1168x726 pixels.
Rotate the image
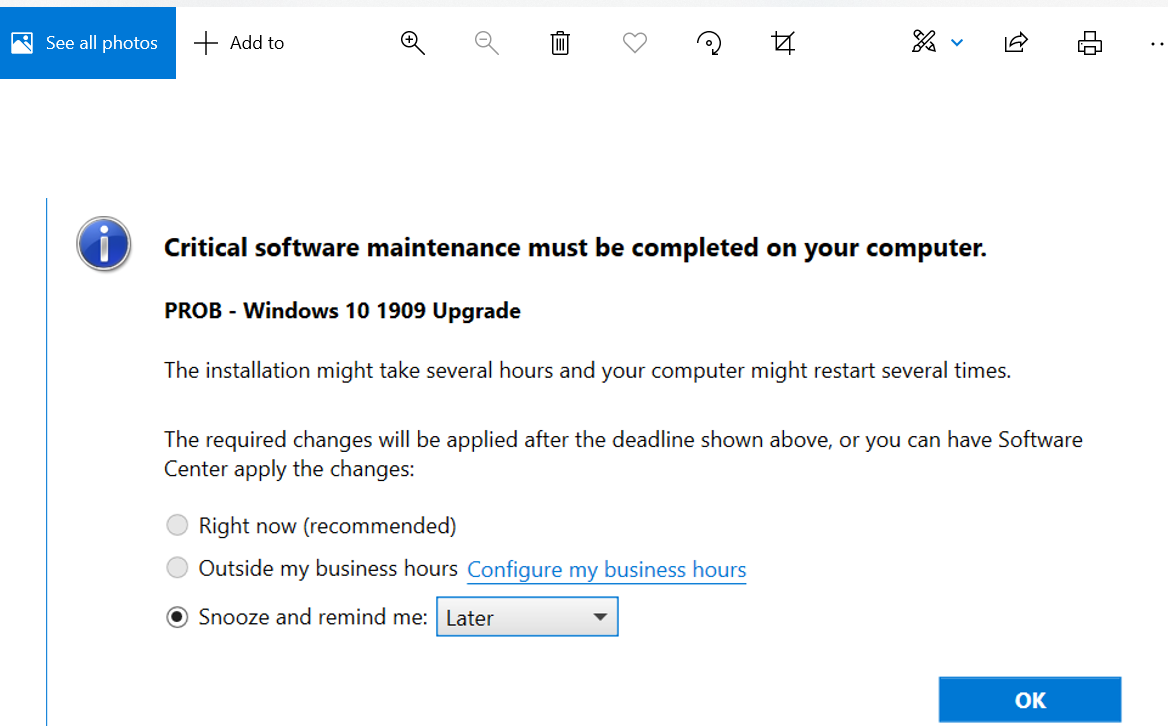[709, 42]
